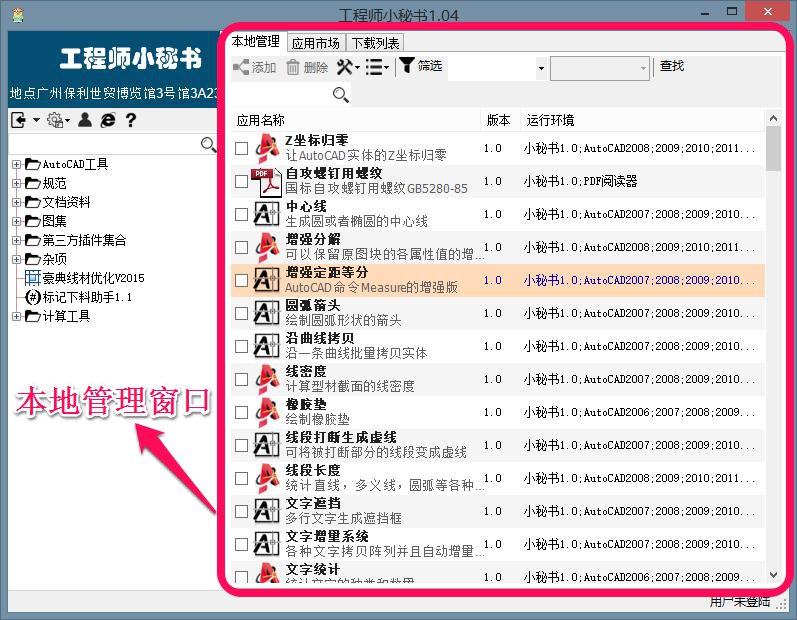797x620 pixels.
Task: Click the icon of 线段长度 row
Action: point(267,478)
